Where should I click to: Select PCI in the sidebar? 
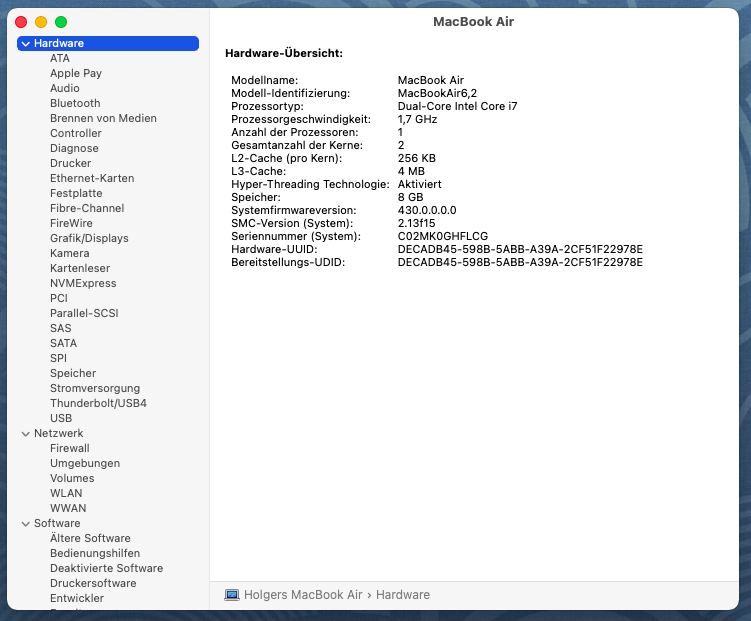coord(59,298)
